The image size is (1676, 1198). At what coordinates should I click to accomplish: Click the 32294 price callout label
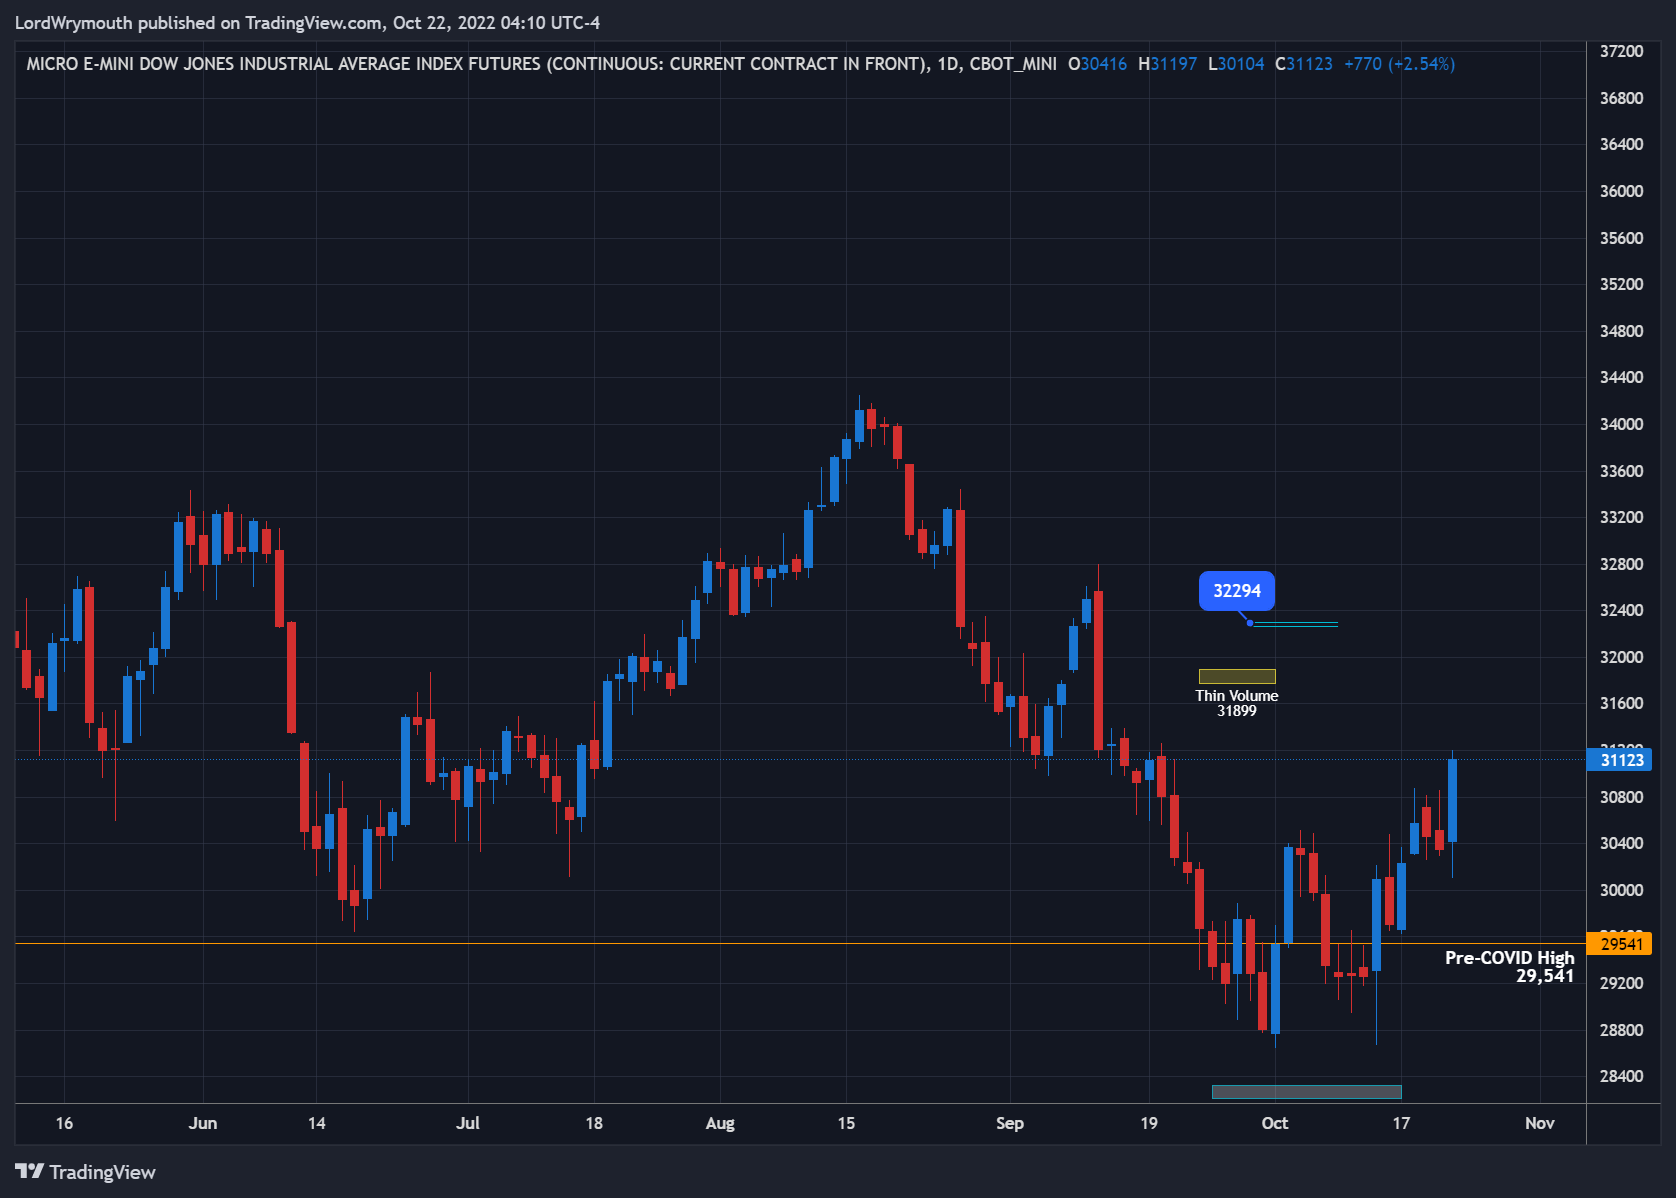tap(1237, 591)
